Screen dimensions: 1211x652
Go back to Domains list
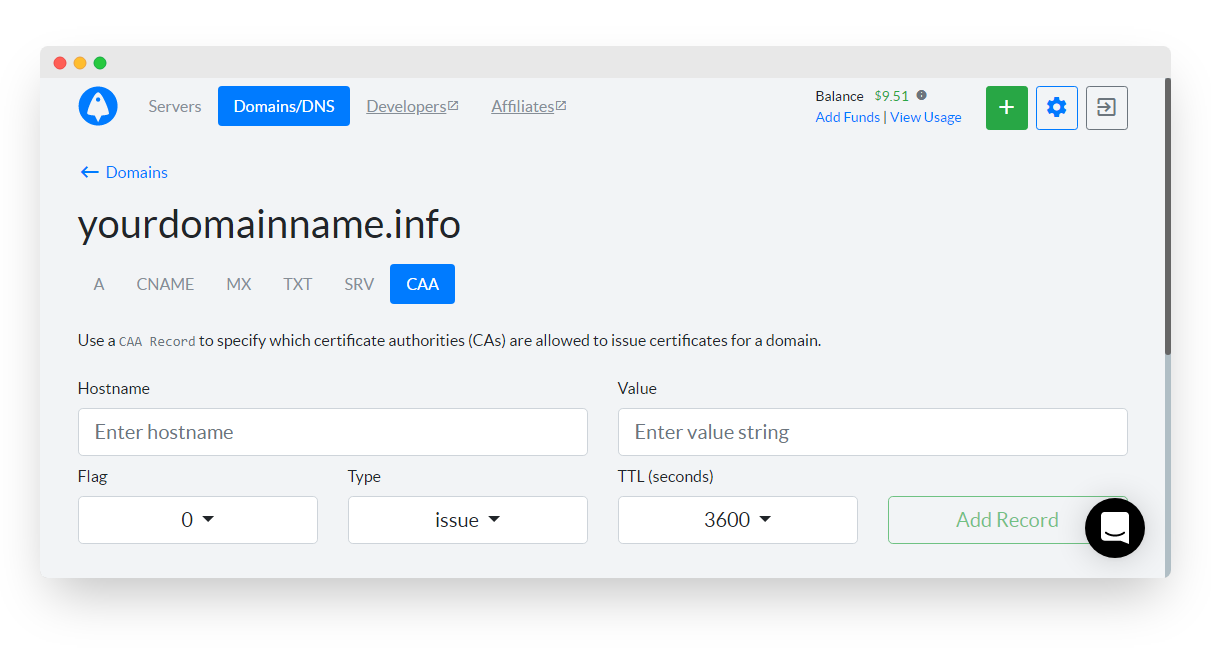click(x=124, y=172)
